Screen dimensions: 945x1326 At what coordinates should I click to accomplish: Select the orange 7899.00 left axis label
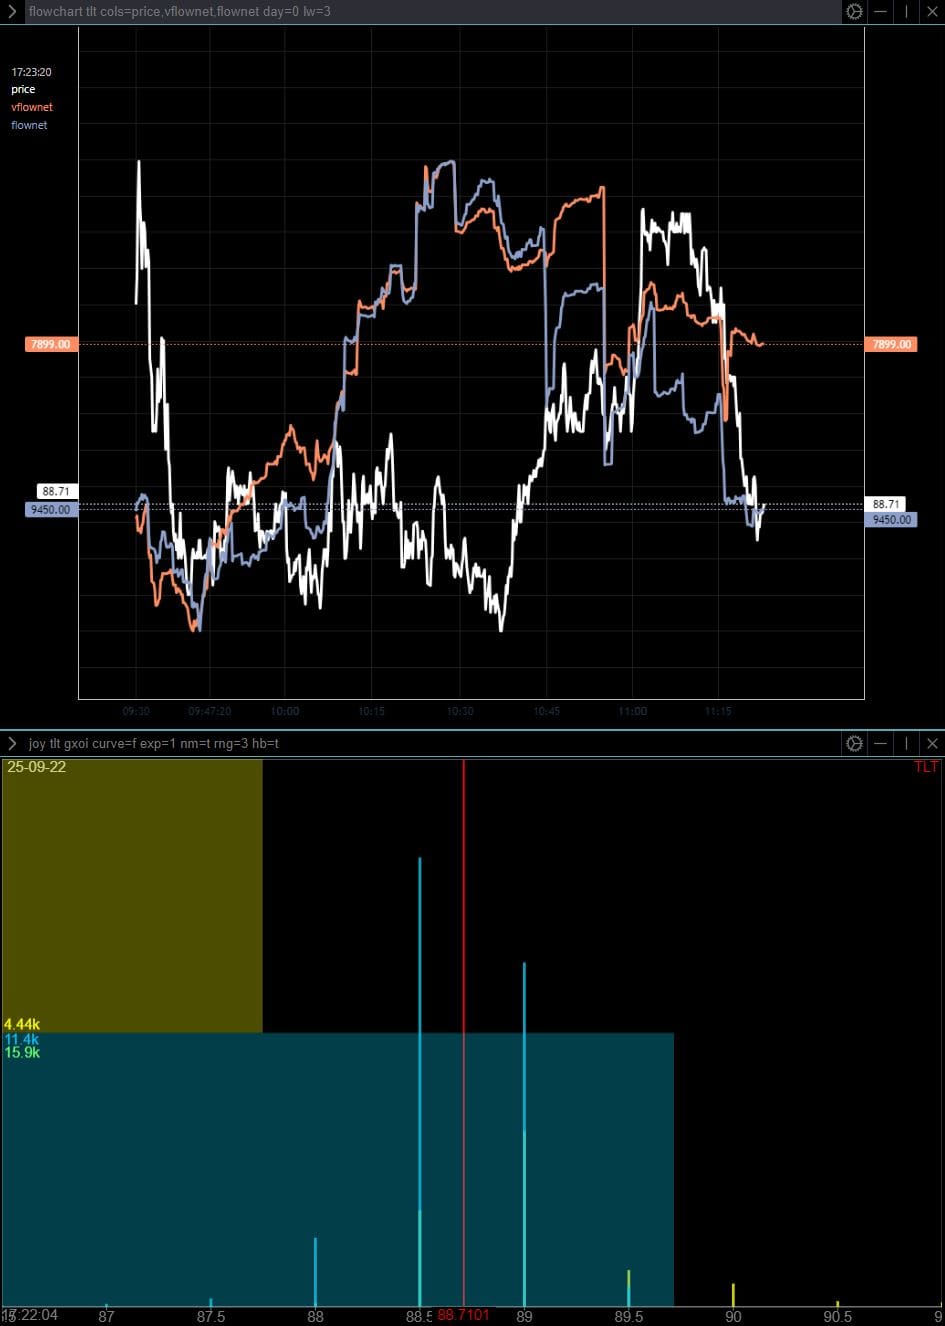point(51,344)
